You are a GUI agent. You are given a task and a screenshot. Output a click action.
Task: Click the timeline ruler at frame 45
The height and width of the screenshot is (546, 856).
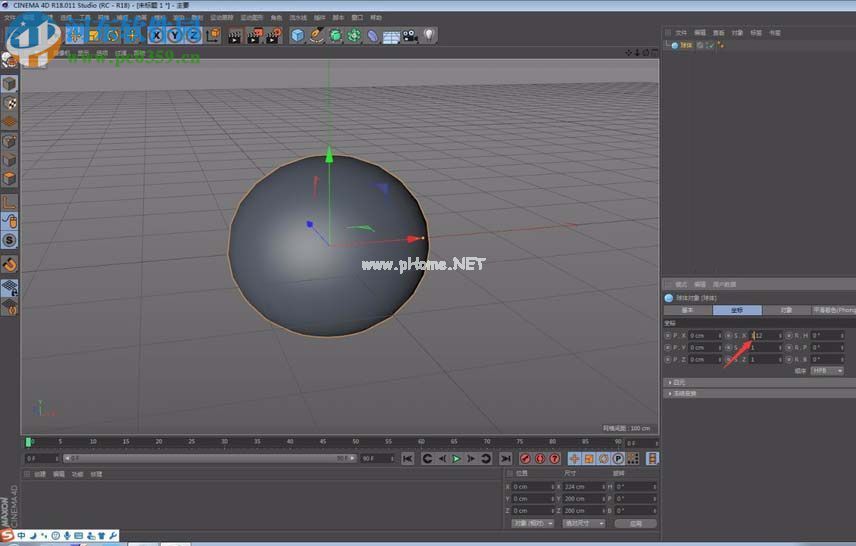click(322, 441)
